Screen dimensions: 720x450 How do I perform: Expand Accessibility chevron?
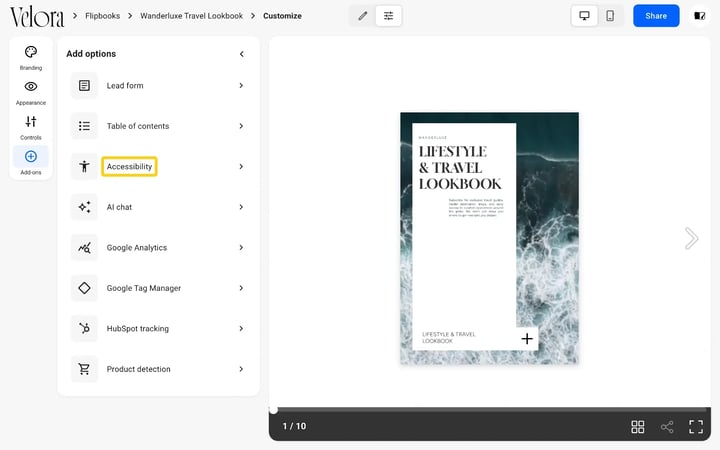click(241, 166)
